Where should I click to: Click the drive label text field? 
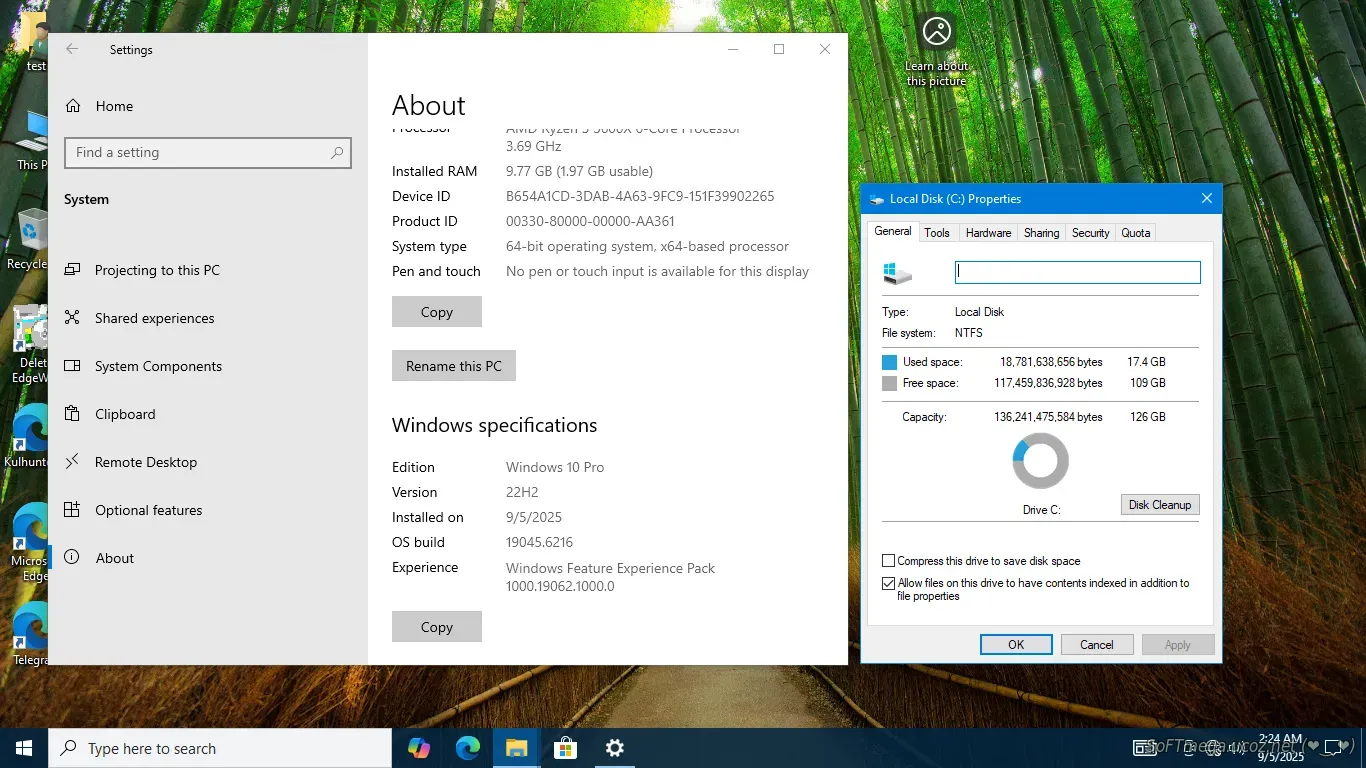click(1077, 272)
